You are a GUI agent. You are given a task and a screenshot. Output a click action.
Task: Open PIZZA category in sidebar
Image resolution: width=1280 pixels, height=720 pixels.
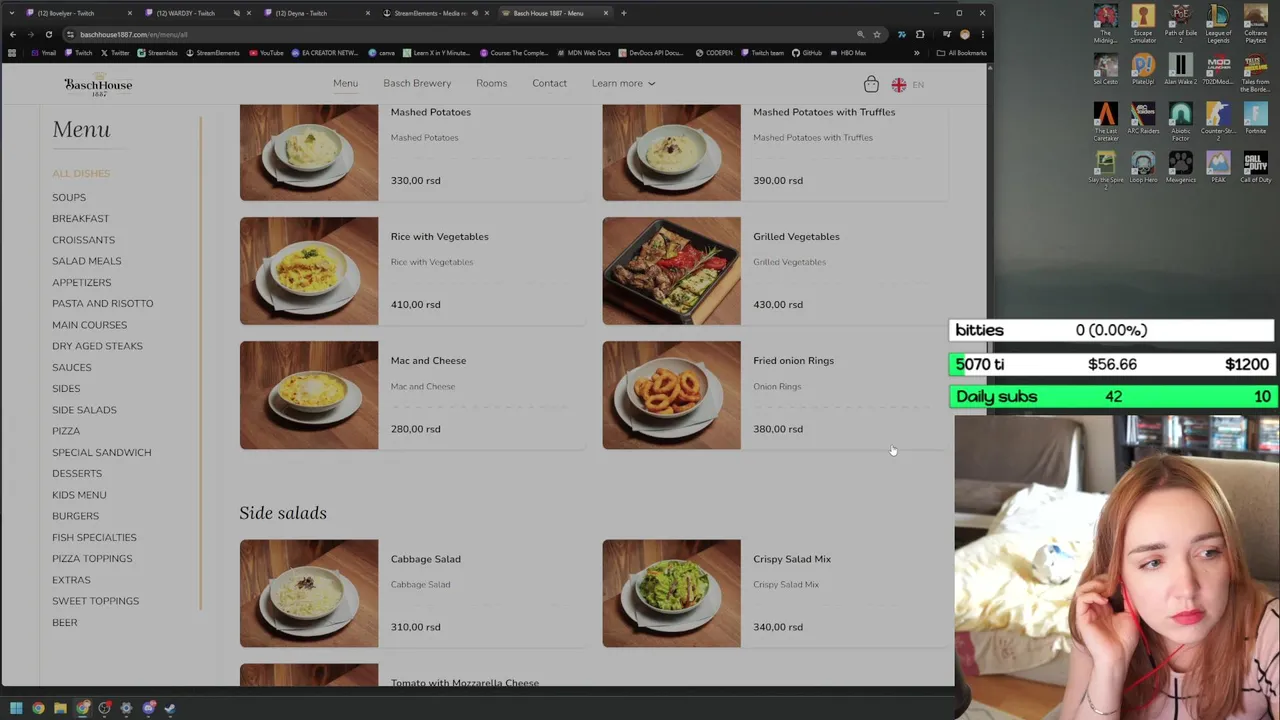pos(66,431)
